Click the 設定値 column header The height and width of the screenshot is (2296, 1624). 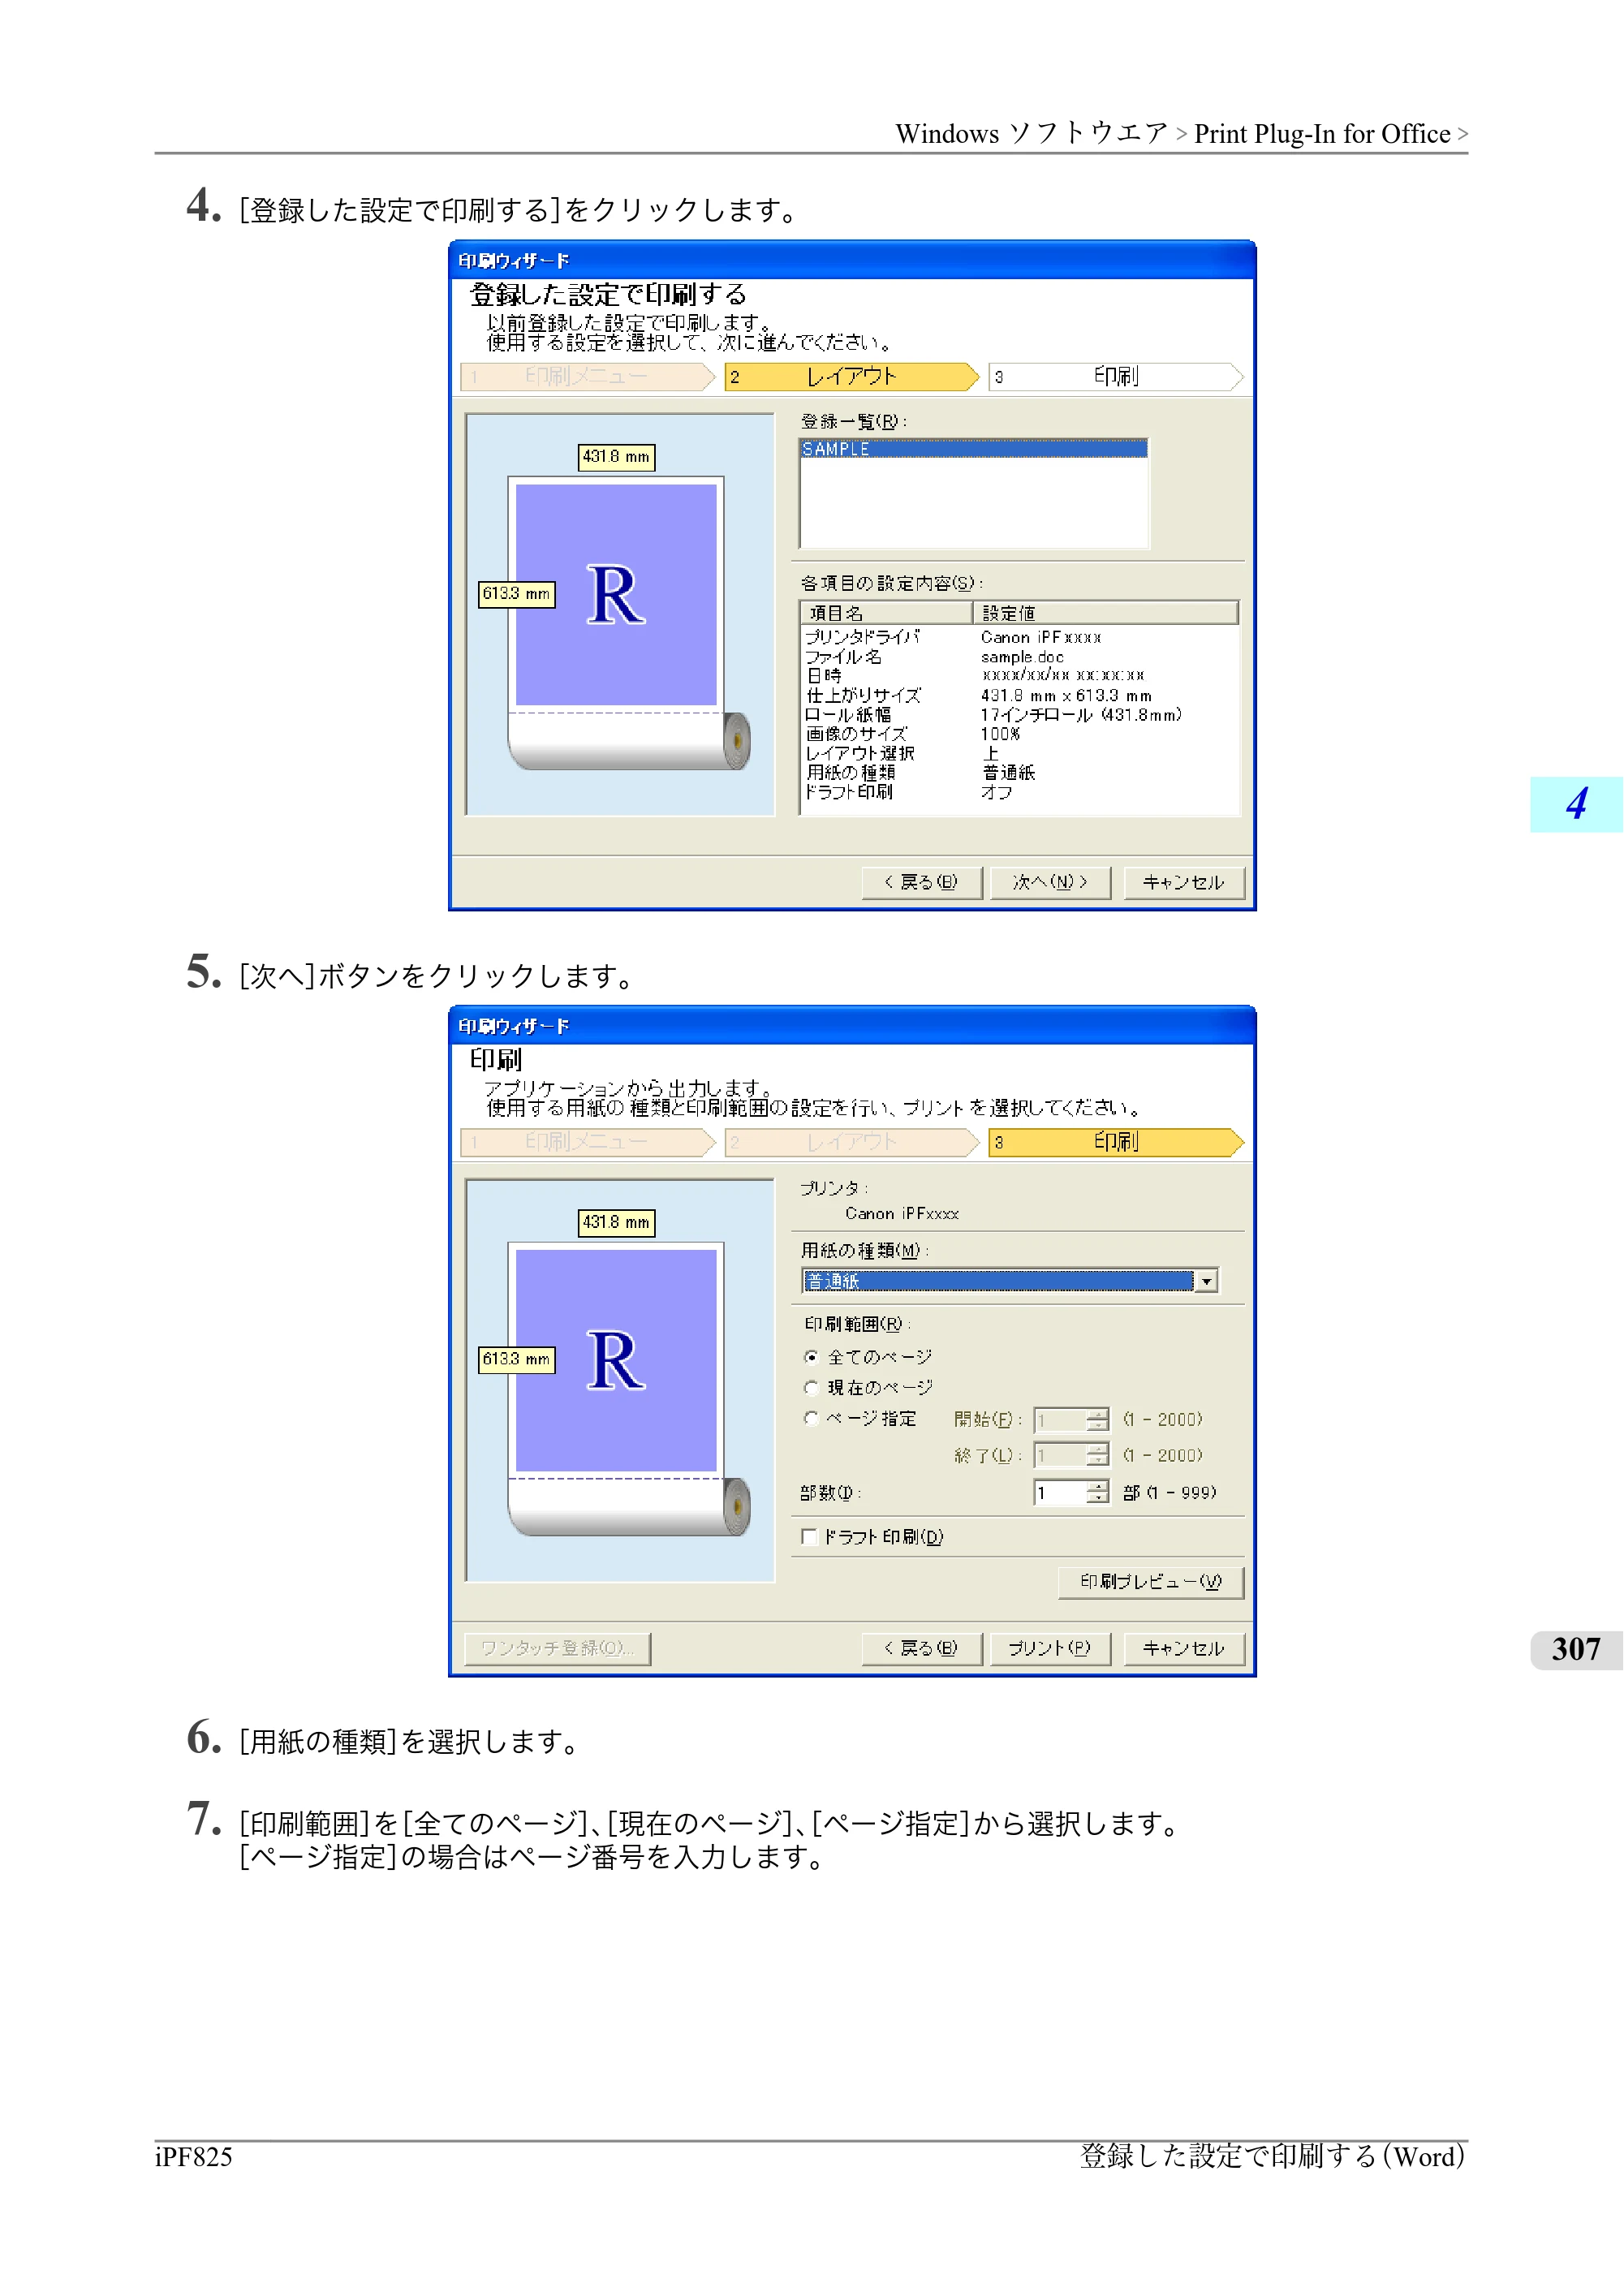pos(1106,613)
